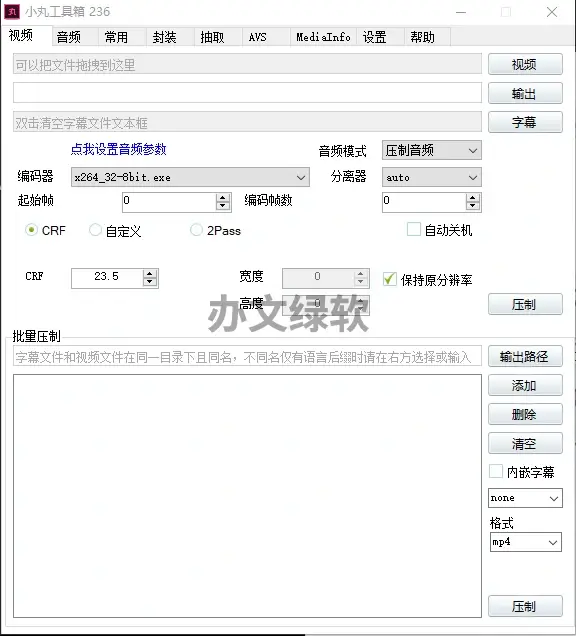Click the 小丸工具箱 app icon in title bar
Screen dimensions: 576x636
point(12,12)
